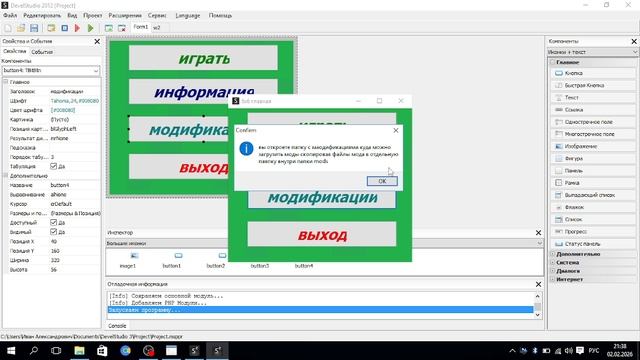This screenshot has height=360, width=640.
Task: Open Microsoft Store from the taskbar
Action: pyautogui.click(x=102, y=351)
